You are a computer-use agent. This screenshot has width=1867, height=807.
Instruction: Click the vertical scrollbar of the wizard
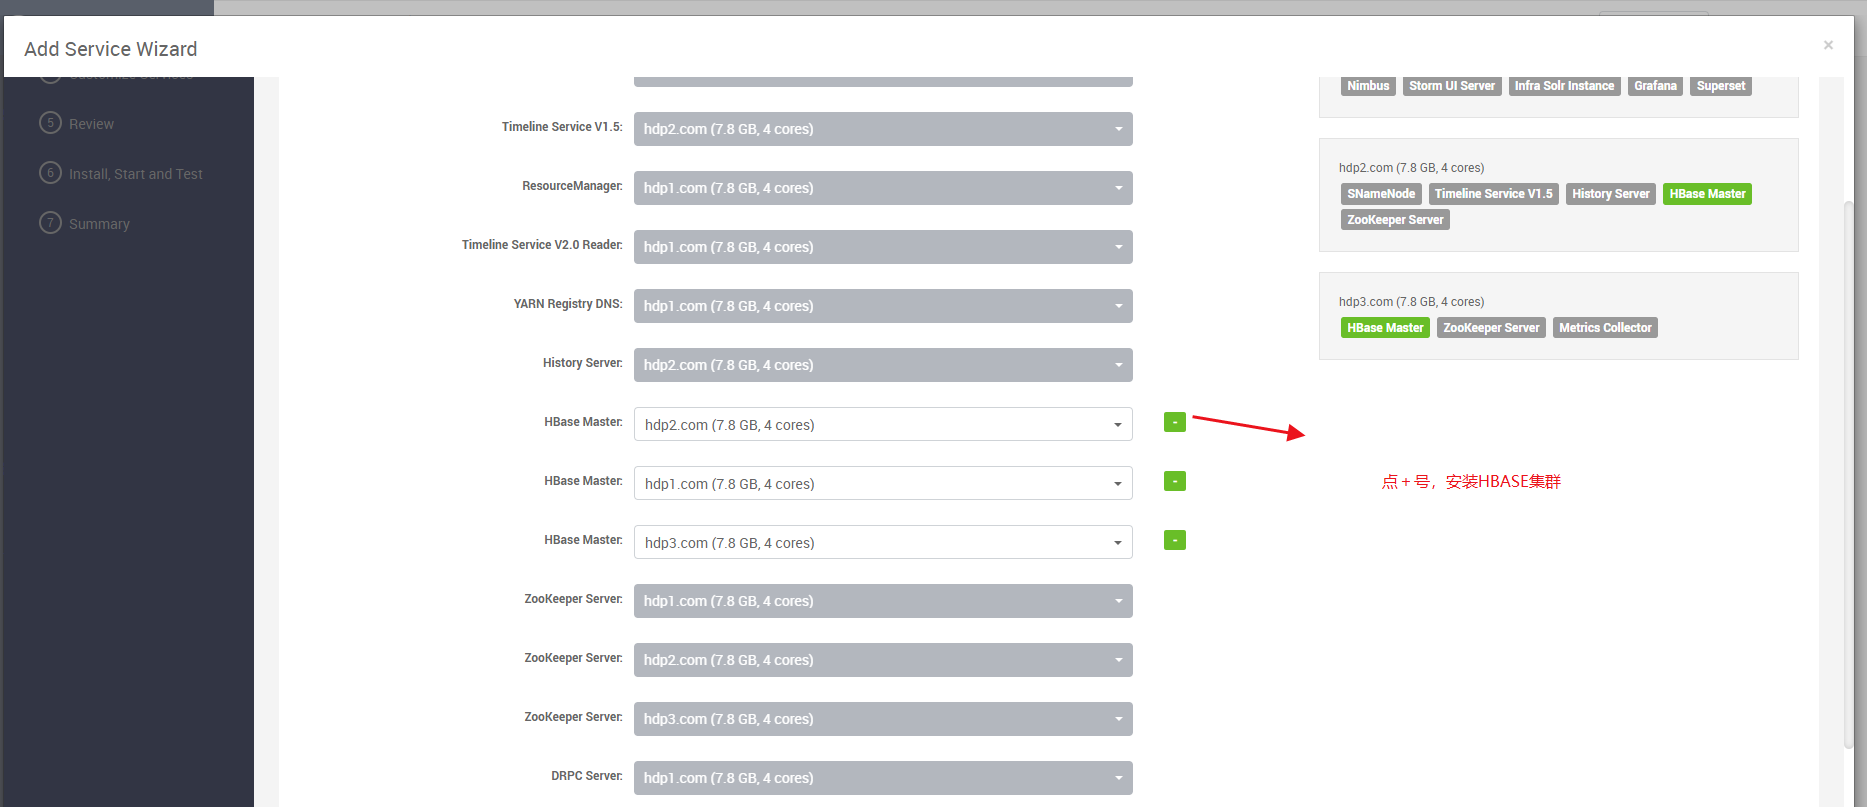[1848, 475]
